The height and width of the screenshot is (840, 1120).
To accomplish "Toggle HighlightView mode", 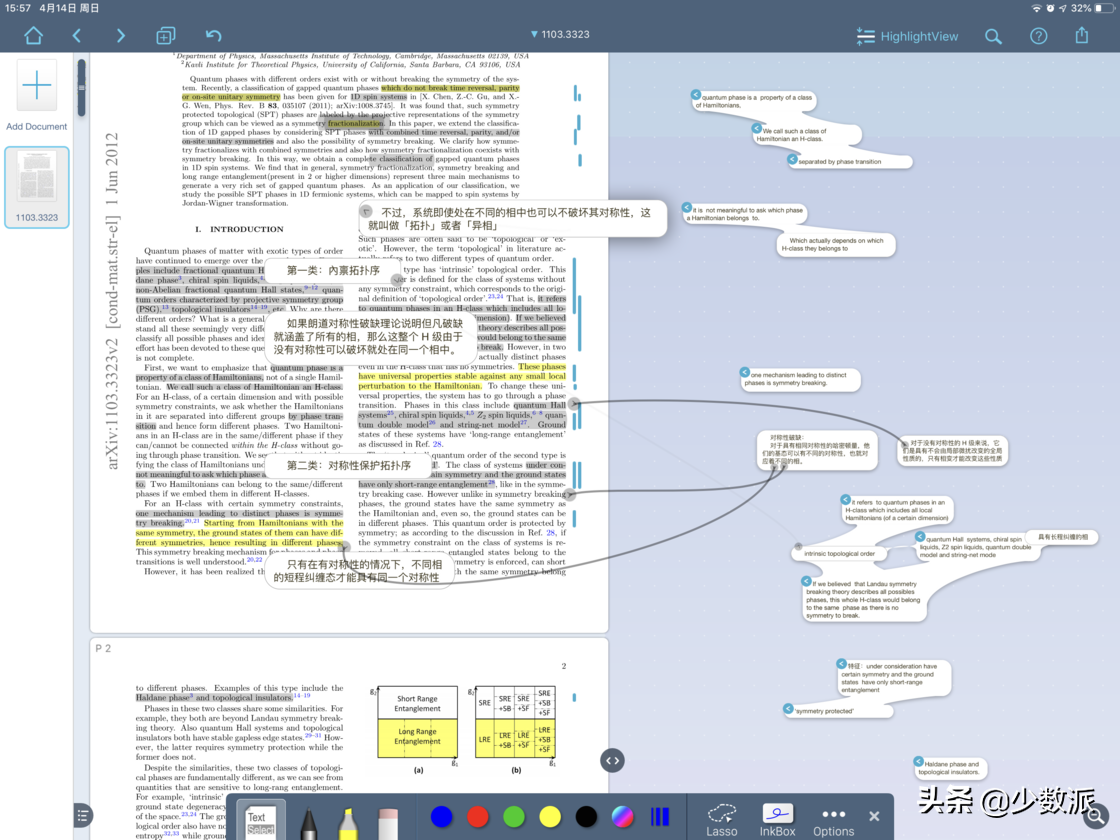I will coord(907,36).
